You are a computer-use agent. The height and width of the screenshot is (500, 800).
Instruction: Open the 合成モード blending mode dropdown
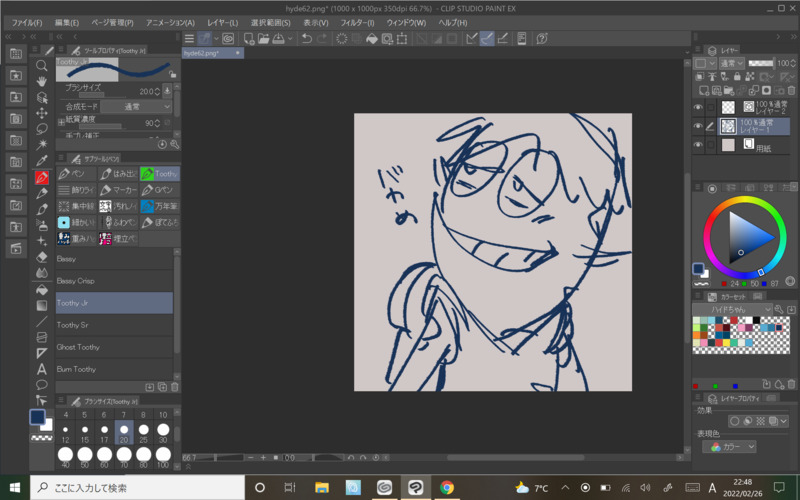136,107
